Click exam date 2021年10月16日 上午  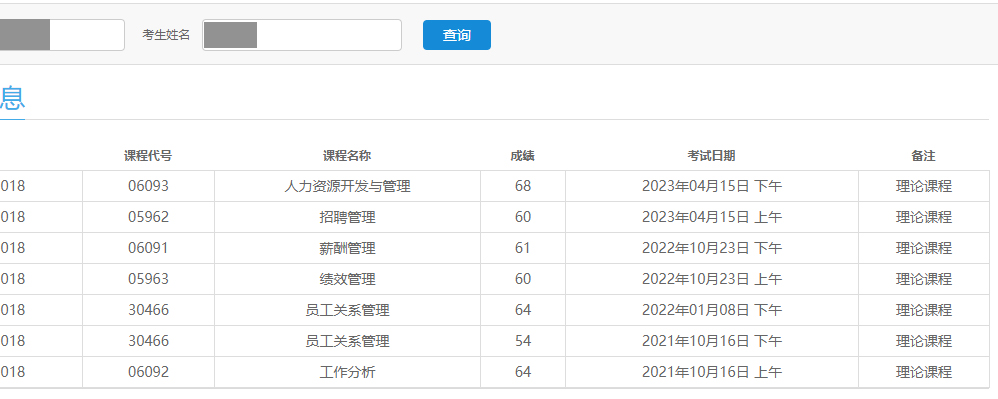pos(712,372)
